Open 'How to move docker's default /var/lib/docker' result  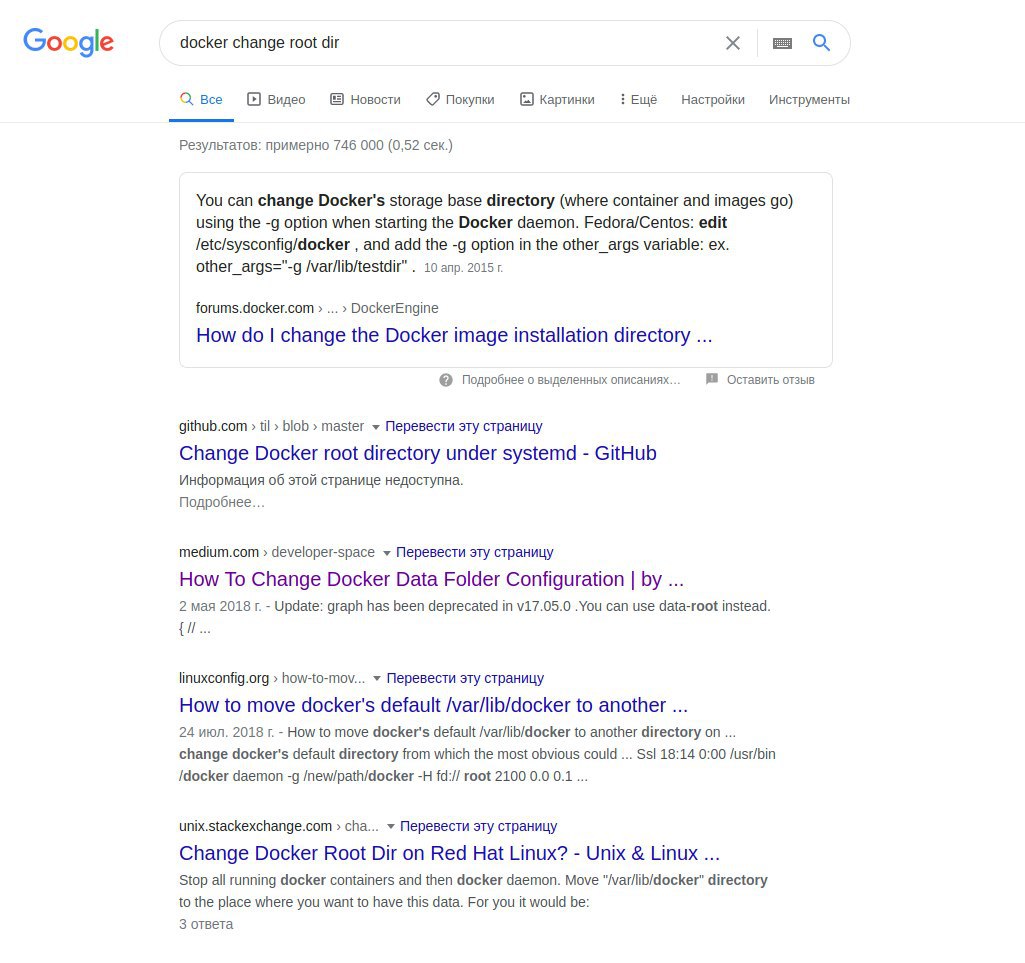[433, 705]
